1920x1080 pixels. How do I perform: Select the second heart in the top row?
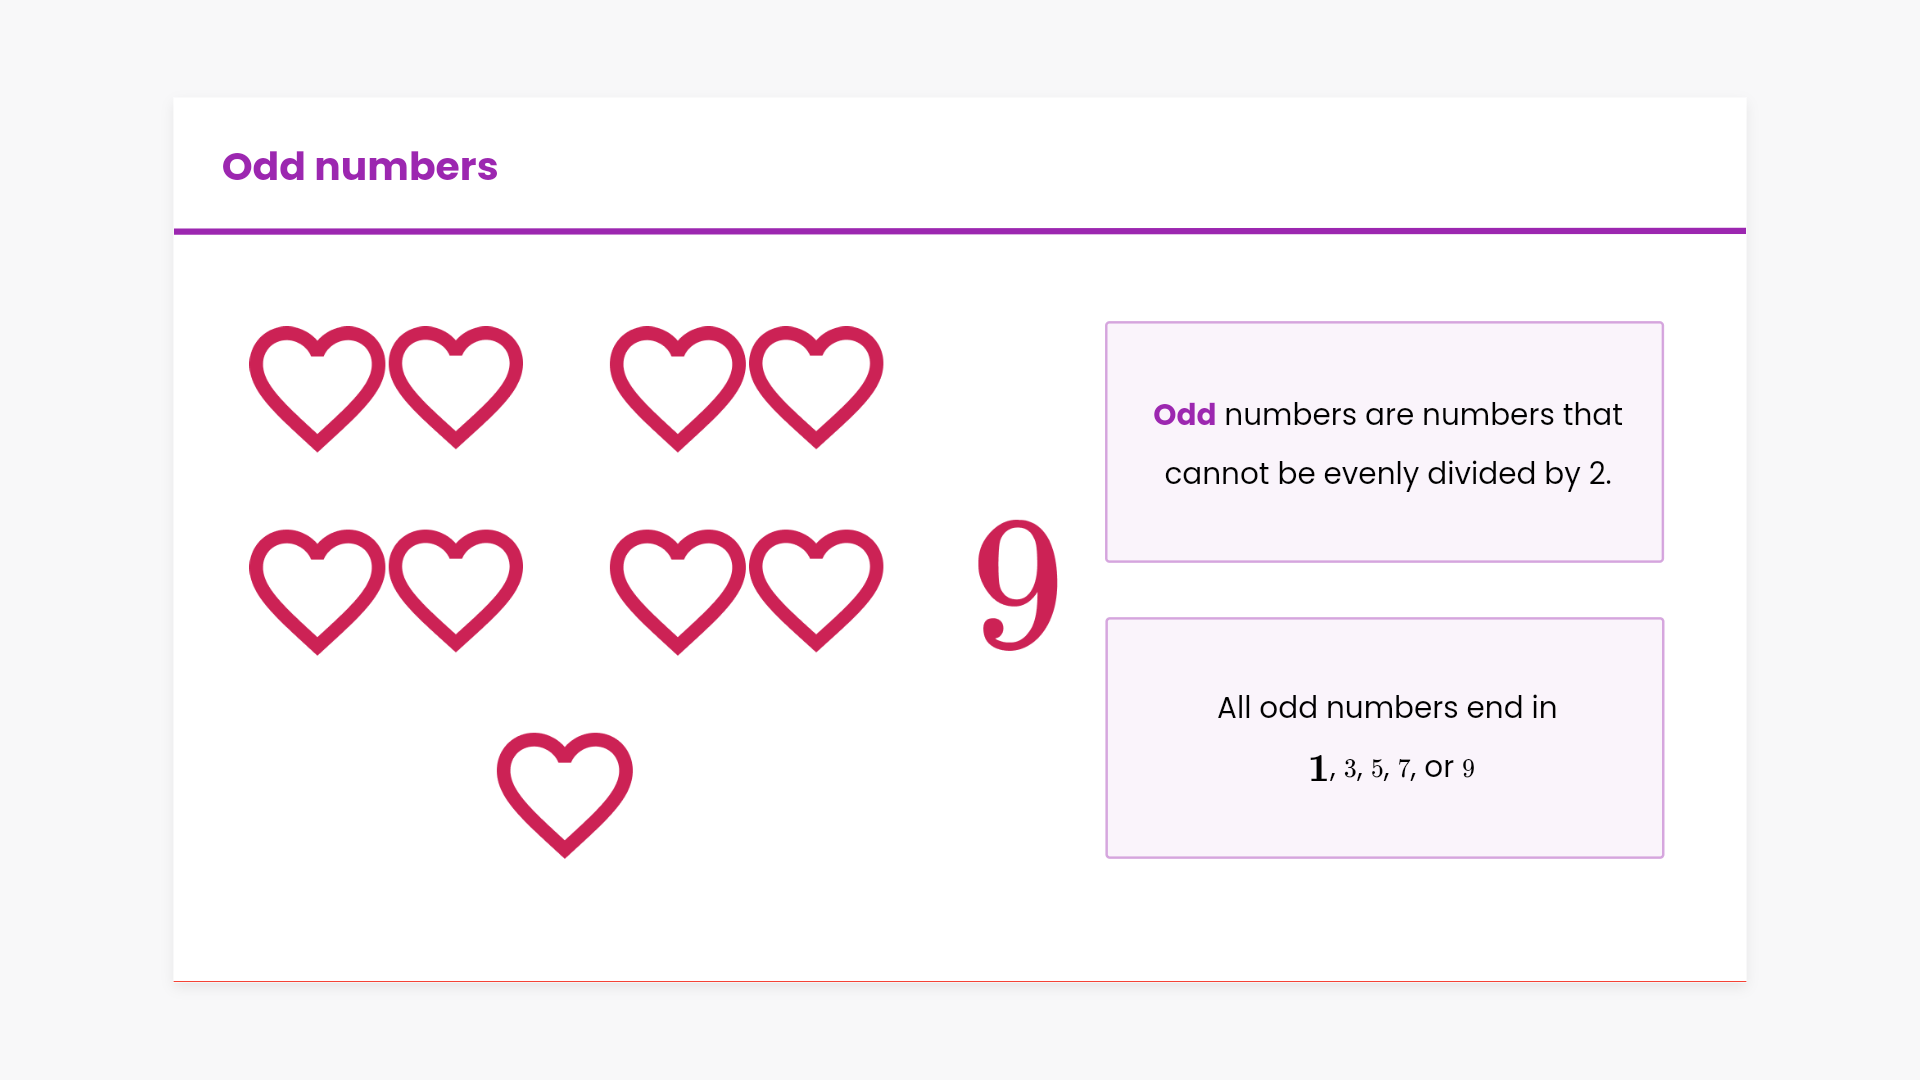point(456,387)
